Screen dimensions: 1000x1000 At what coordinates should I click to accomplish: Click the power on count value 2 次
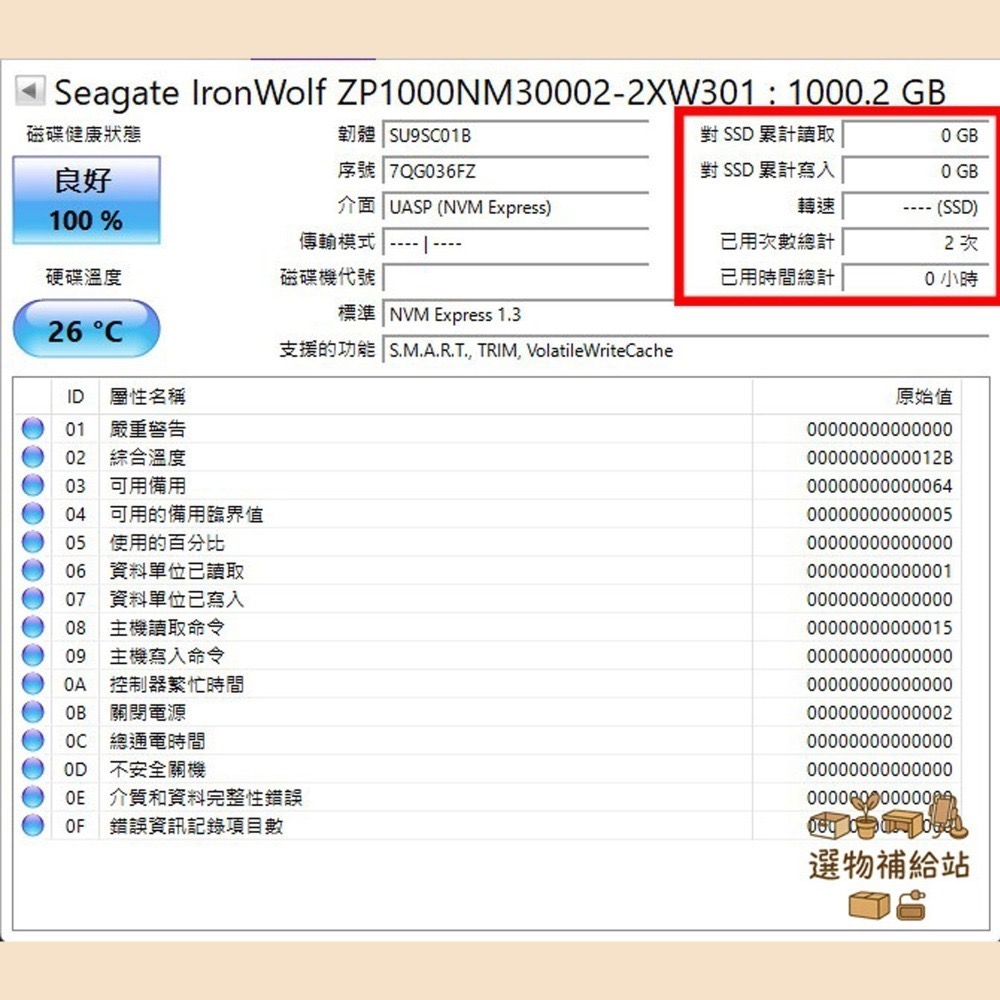point(916,242)
